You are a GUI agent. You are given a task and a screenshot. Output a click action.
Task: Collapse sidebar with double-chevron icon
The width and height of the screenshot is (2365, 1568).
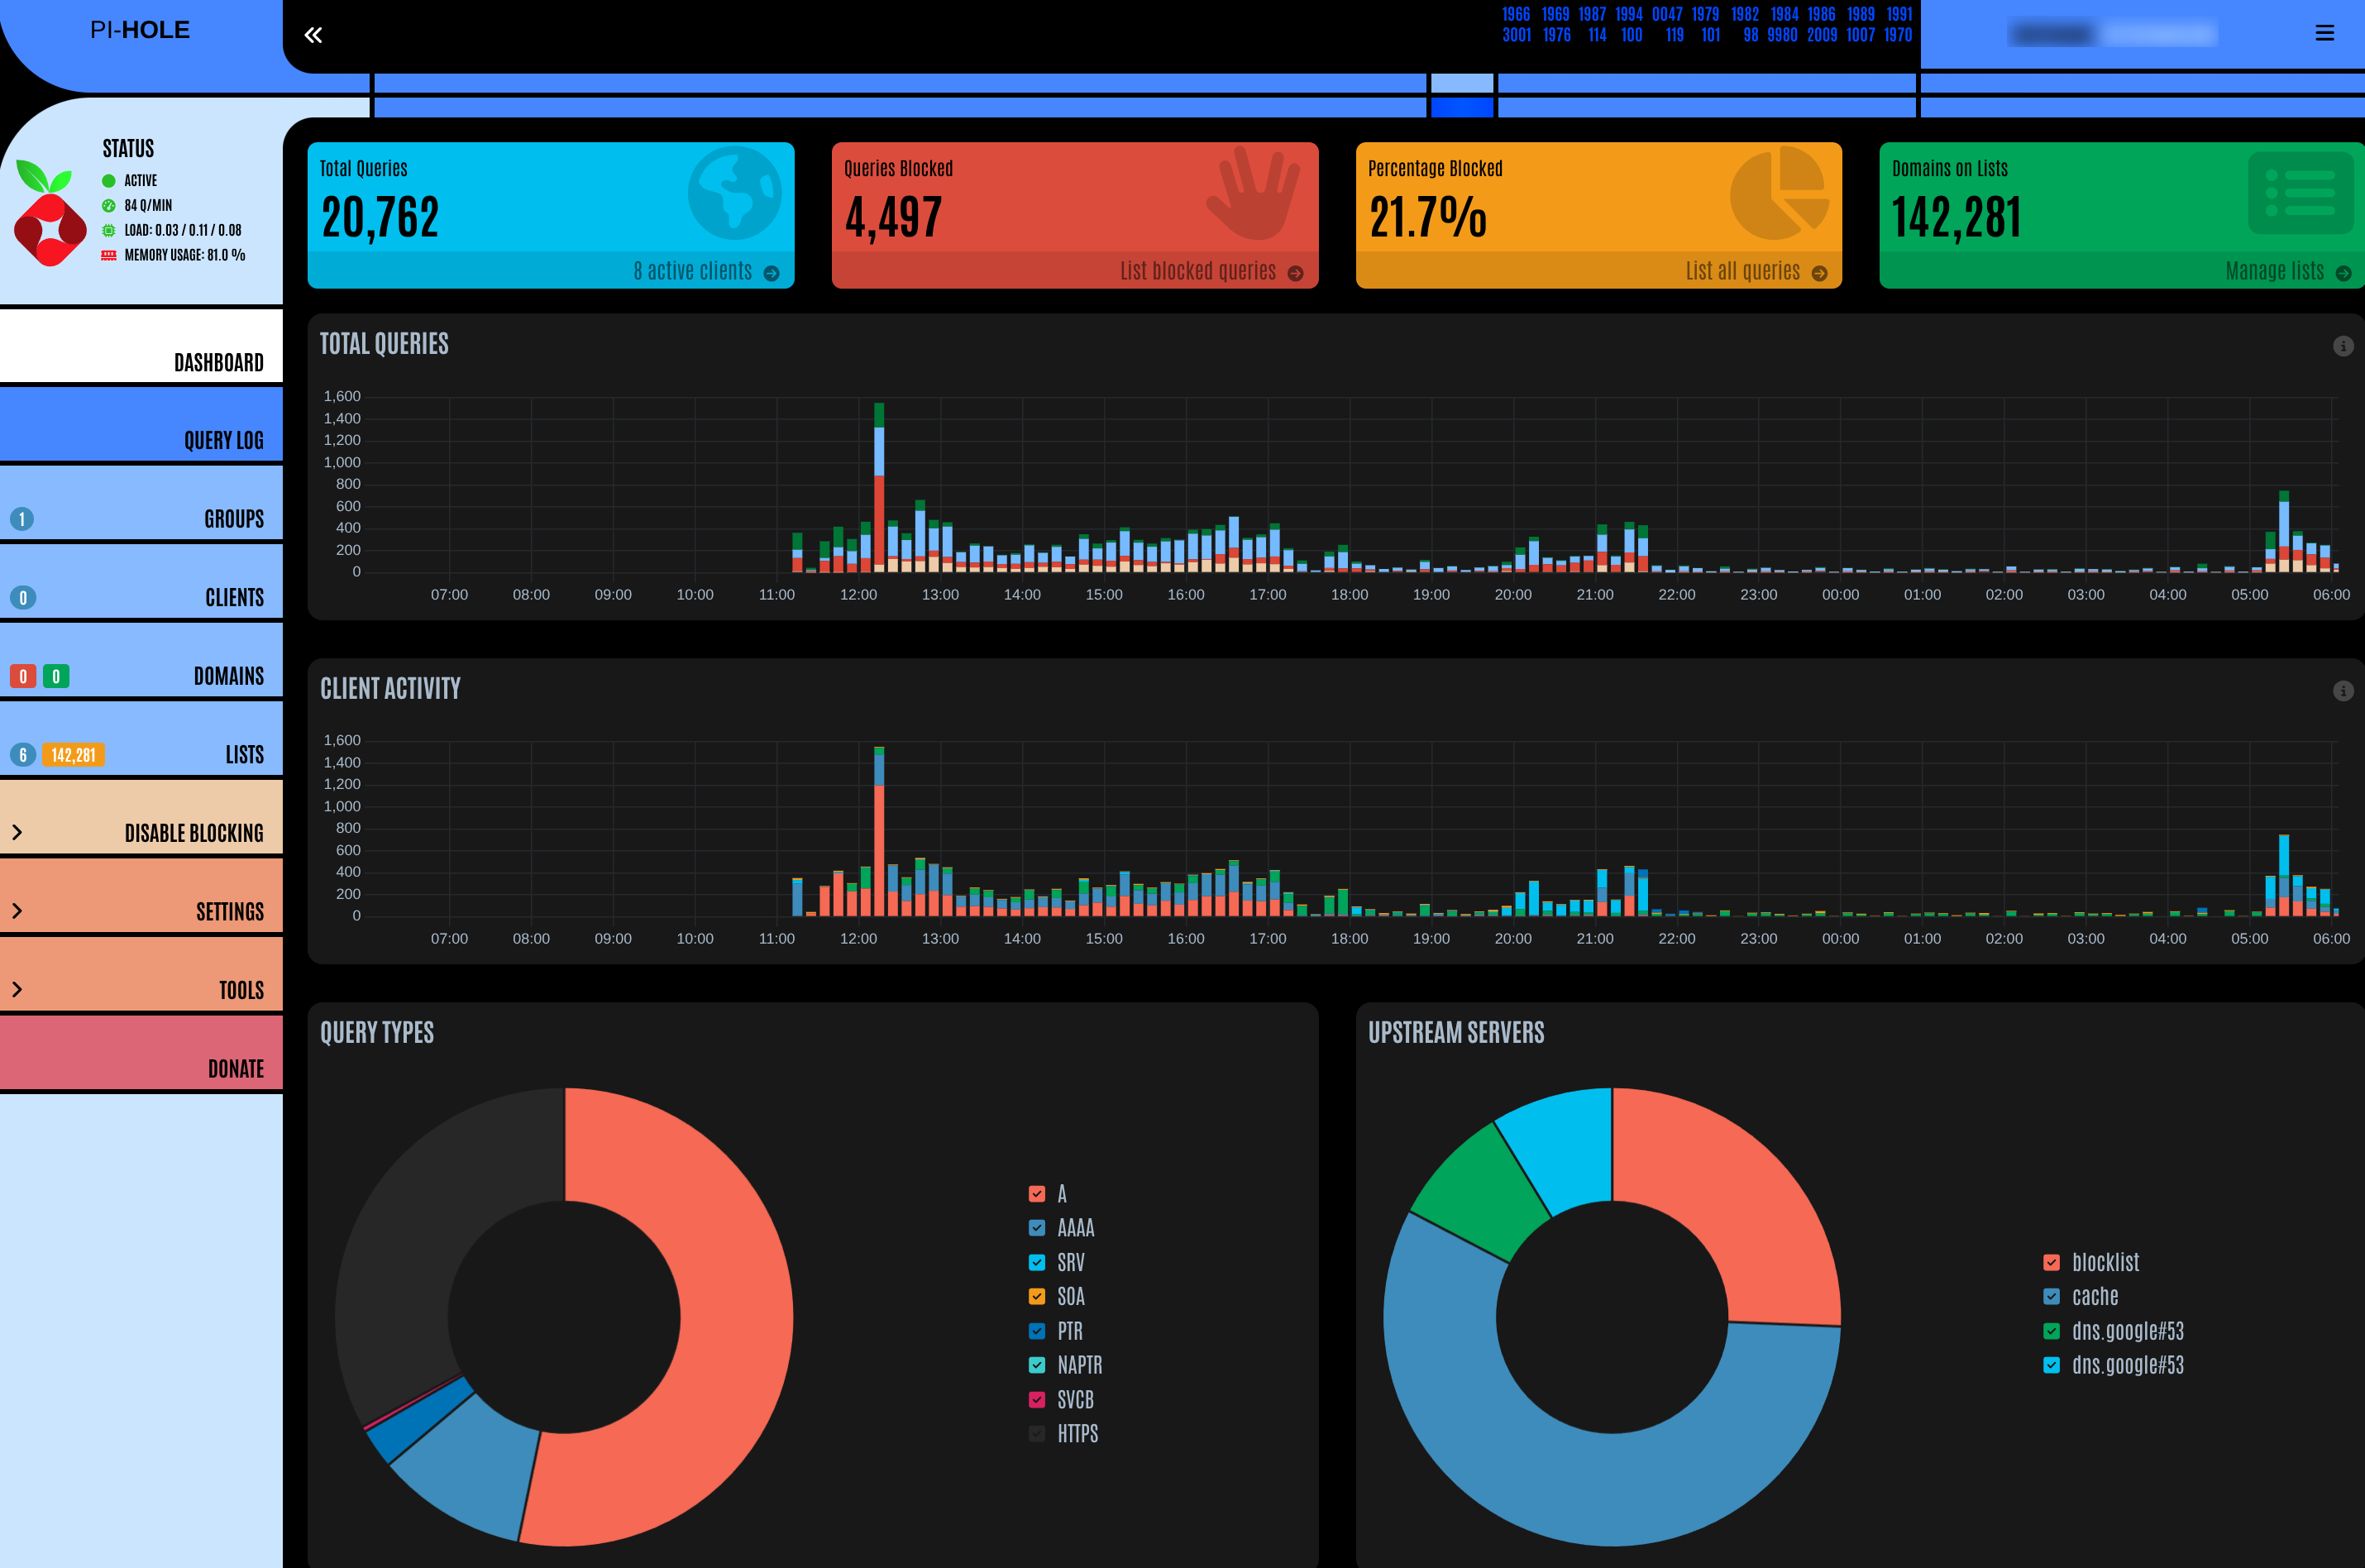pyautogui.click(x=313, y=35)
